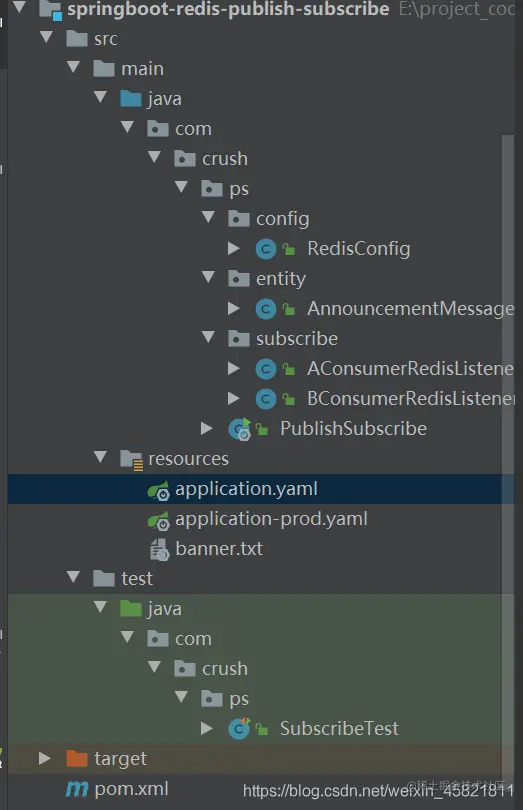Viewport: 523px width, 810px height.
Task: Click the SubscribeTest test class icon
Action: point(239,728)
